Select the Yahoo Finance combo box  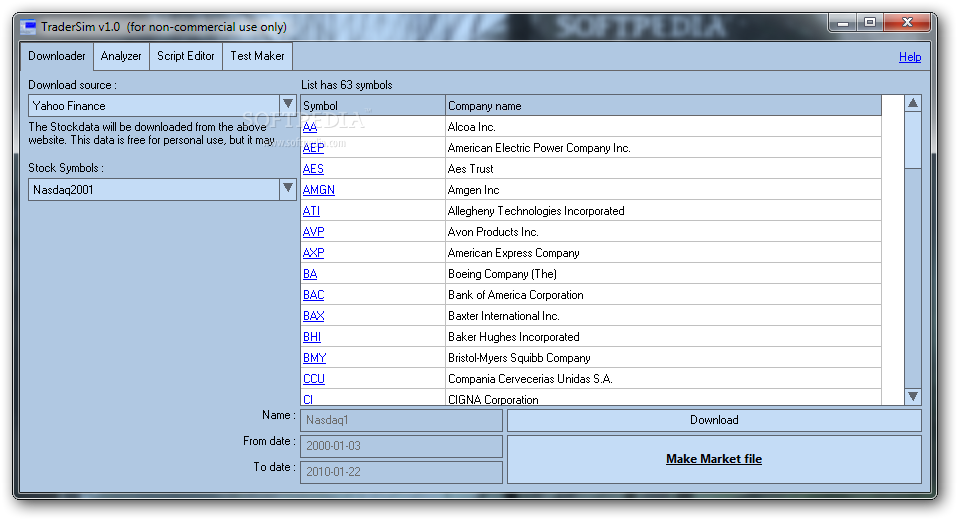click(162, 106)
